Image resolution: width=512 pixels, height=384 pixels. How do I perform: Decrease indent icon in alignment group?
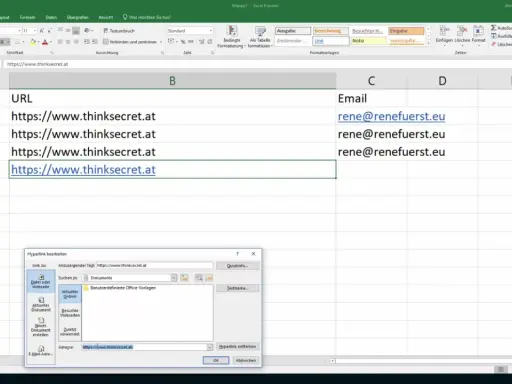tap(87, 42)
